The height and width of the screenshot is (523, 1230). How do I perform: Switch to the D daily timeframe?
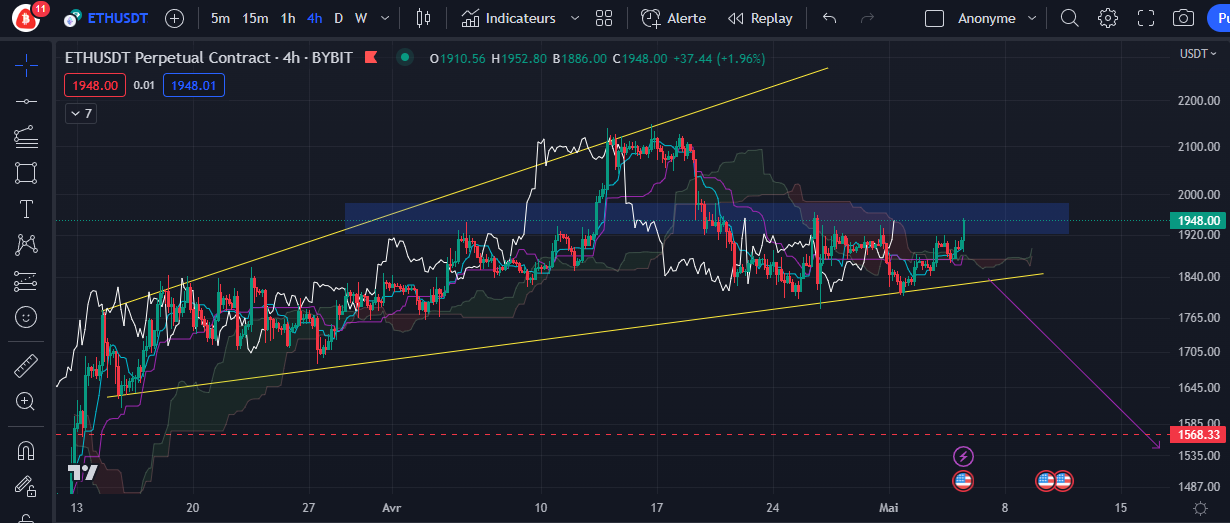coord(338,18)
